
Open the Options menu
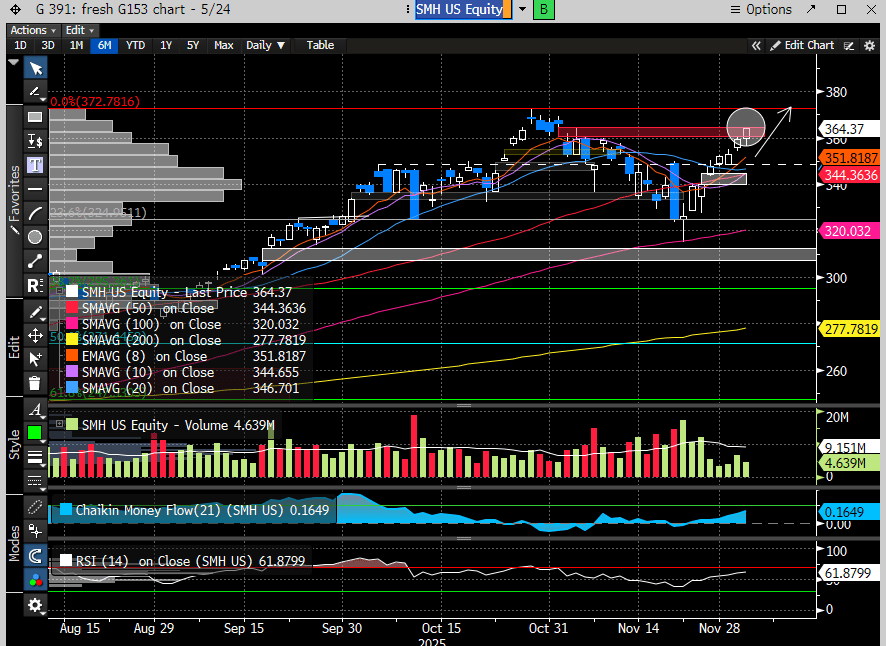coord(761,10)
